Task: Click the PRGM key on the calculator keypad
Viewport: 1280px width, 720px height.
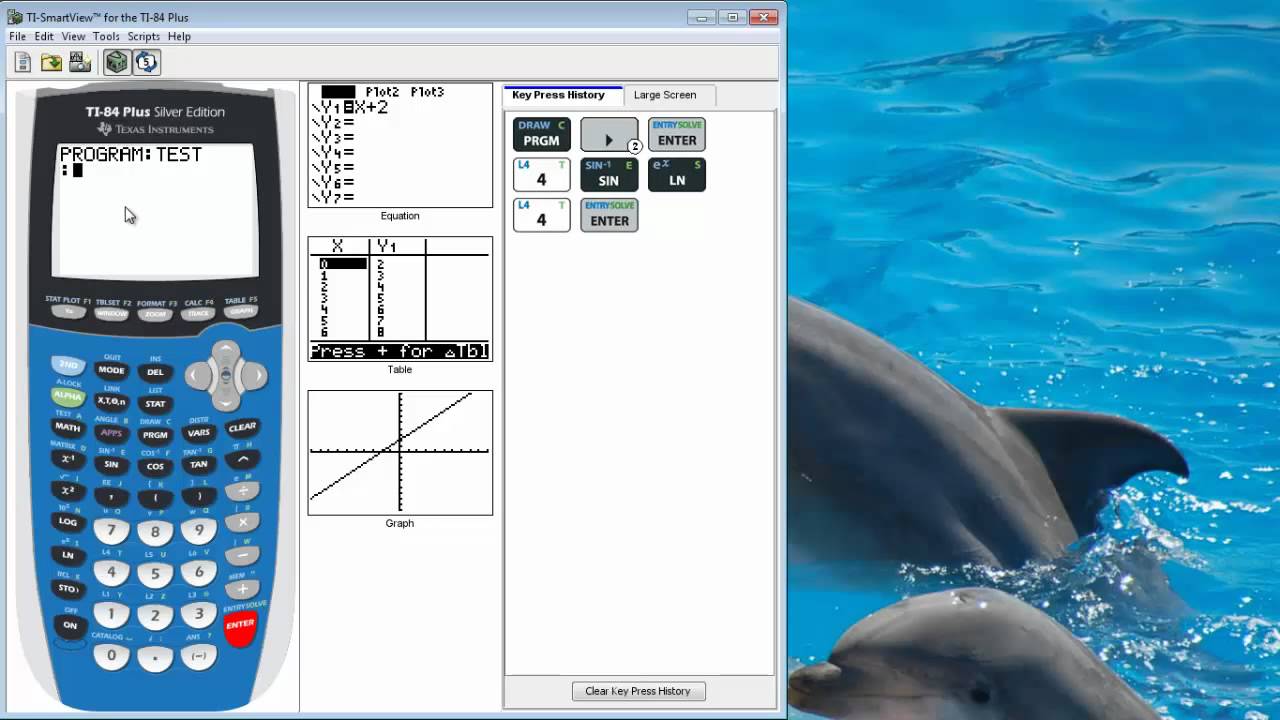Action: click(x=155, y=435)
